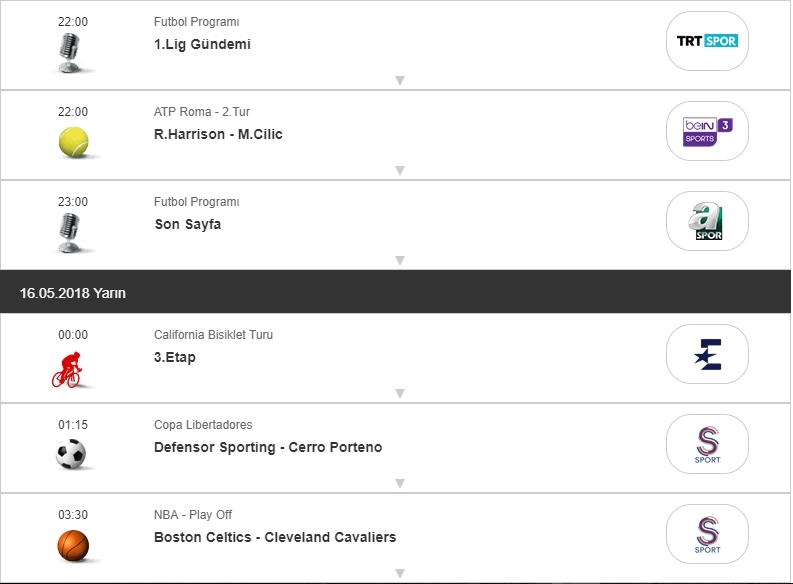Open Boston Celtics - Cleveland Cavaliers match
Image resolution: width=793 pixels, height=584 pixels.
275,537
